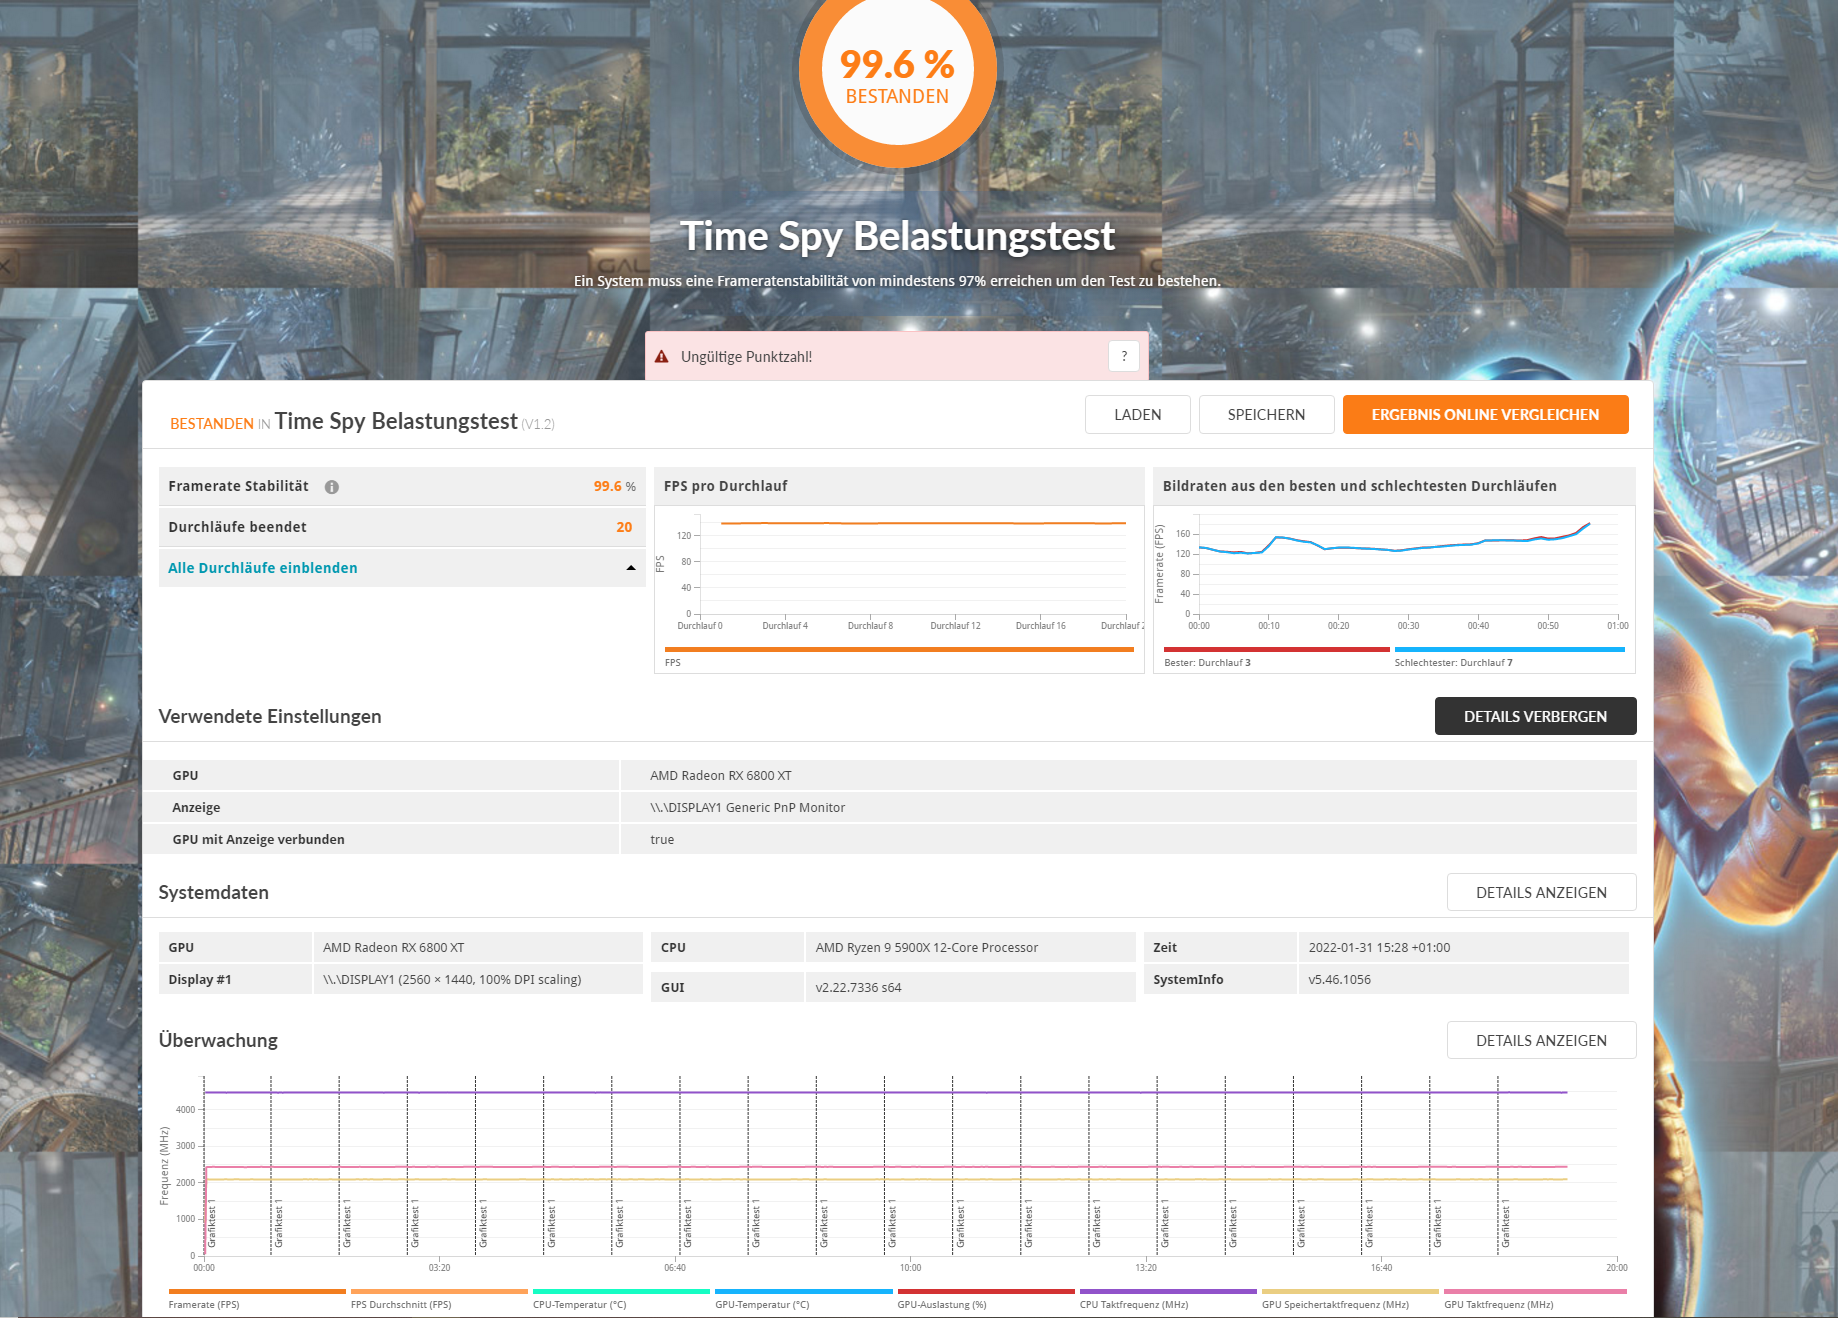Click the 'true' value for GPU mit Anzeige verbunden
This screenshot has height=1318, width=1838.
click(x=662, y=840)
